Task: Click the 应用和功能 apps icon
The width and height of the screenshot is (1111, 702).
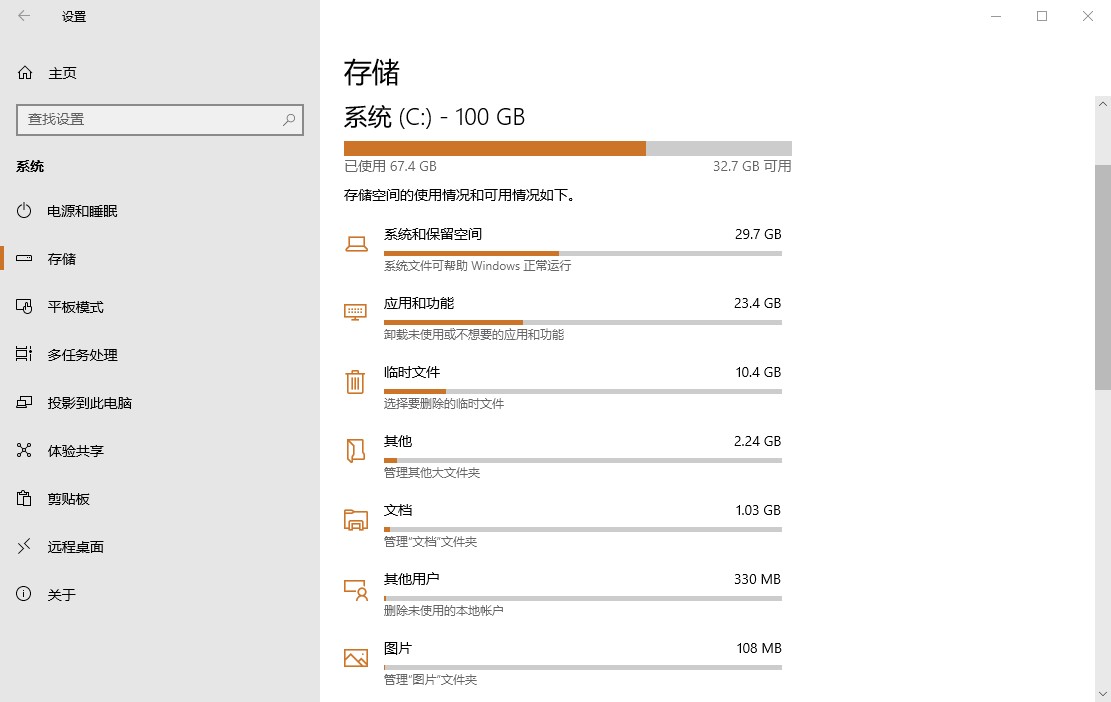Action: pos(355,313)
